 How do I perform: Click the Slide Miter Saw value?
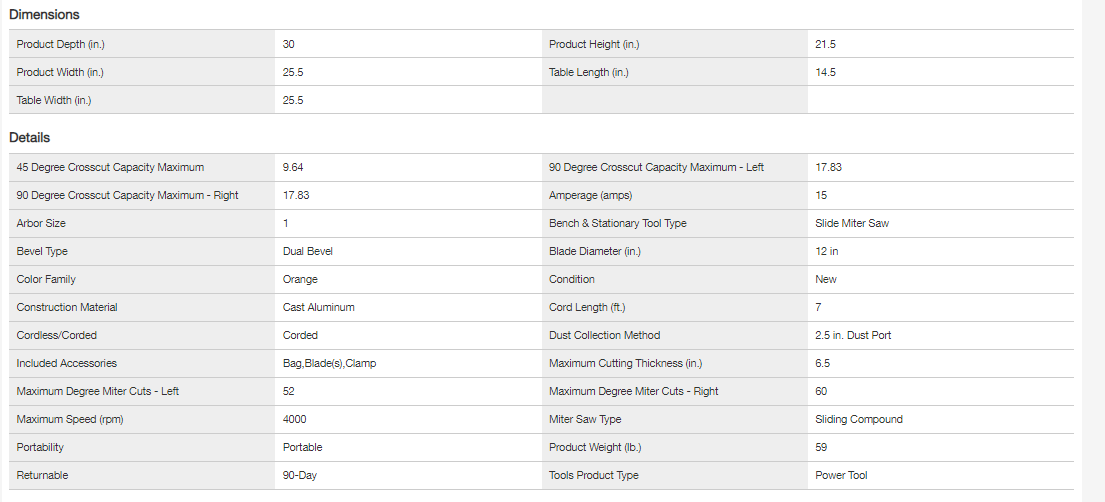click(852, 224)
